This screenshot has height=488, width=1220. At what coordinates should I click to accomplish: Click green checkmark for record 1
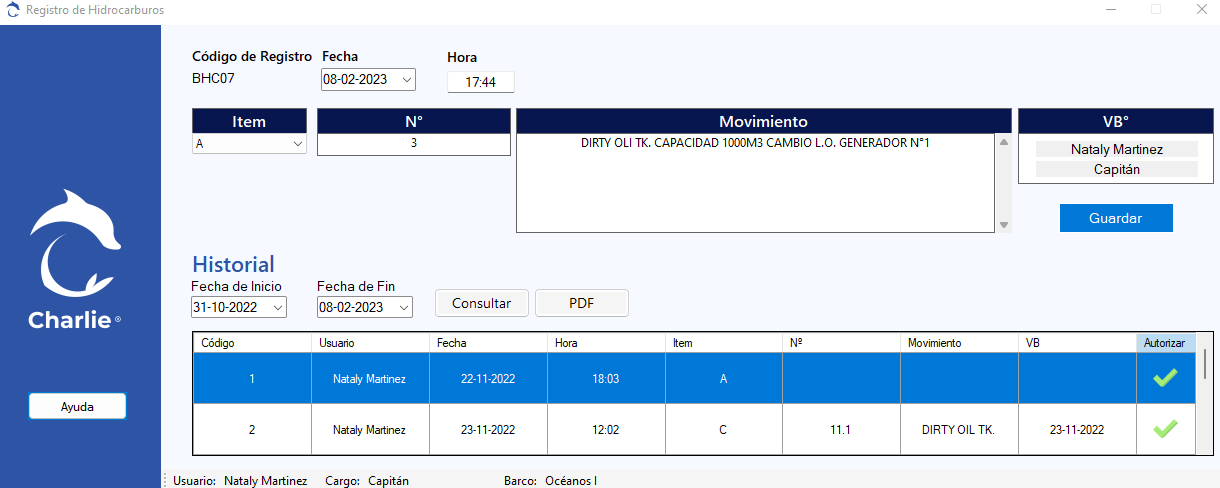click(x=1165, y=378)
